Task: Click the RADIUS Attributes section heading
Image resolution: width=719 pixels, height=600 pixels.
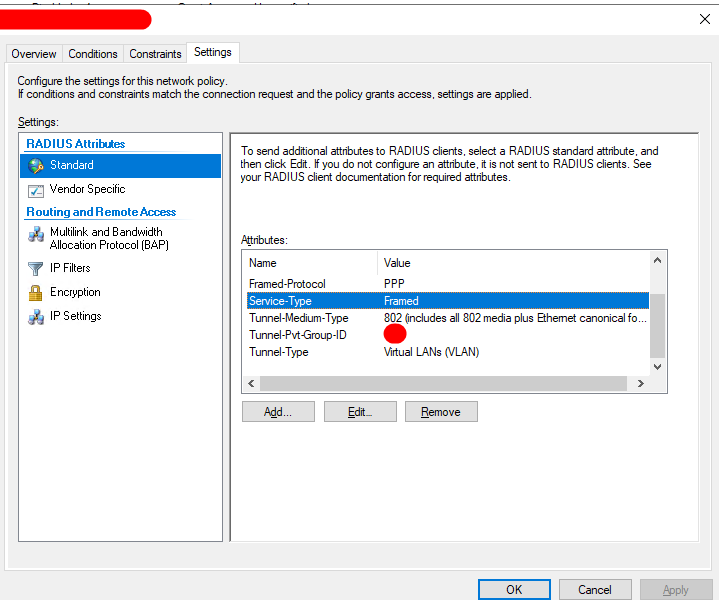Action: coord(76,144)
